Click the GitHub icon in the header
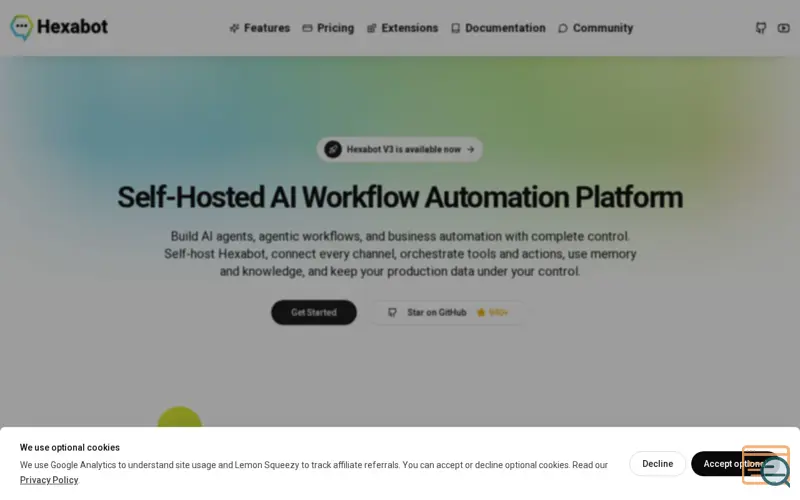Viewport: 800px width, 500px height. 761,28
